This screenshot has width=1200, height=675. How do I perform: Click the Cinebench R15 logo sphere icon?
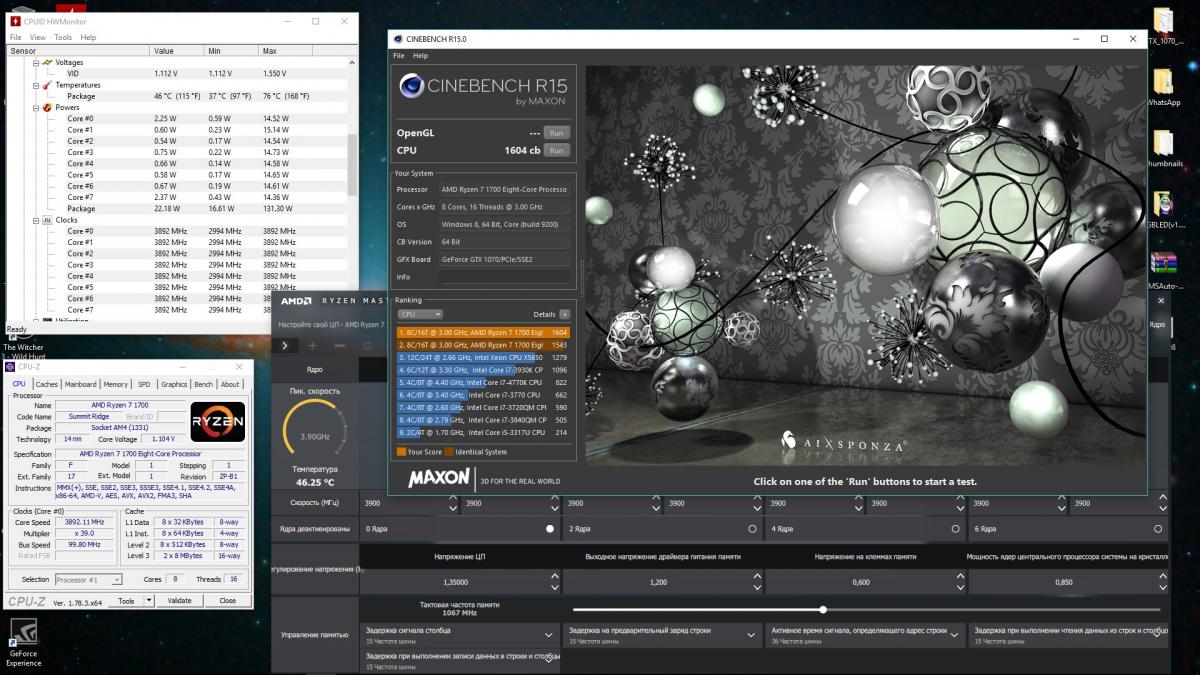point(411,87)
